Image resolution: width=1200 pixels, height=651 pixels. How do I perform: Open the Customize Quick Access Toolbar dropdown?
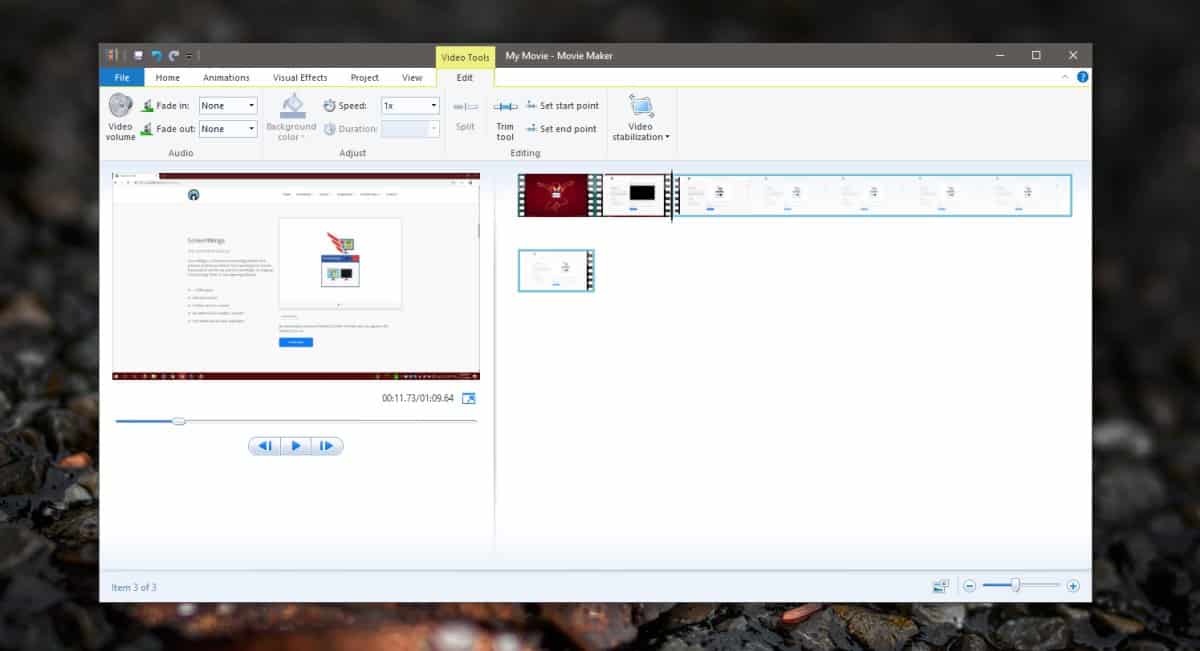point(190,55)
